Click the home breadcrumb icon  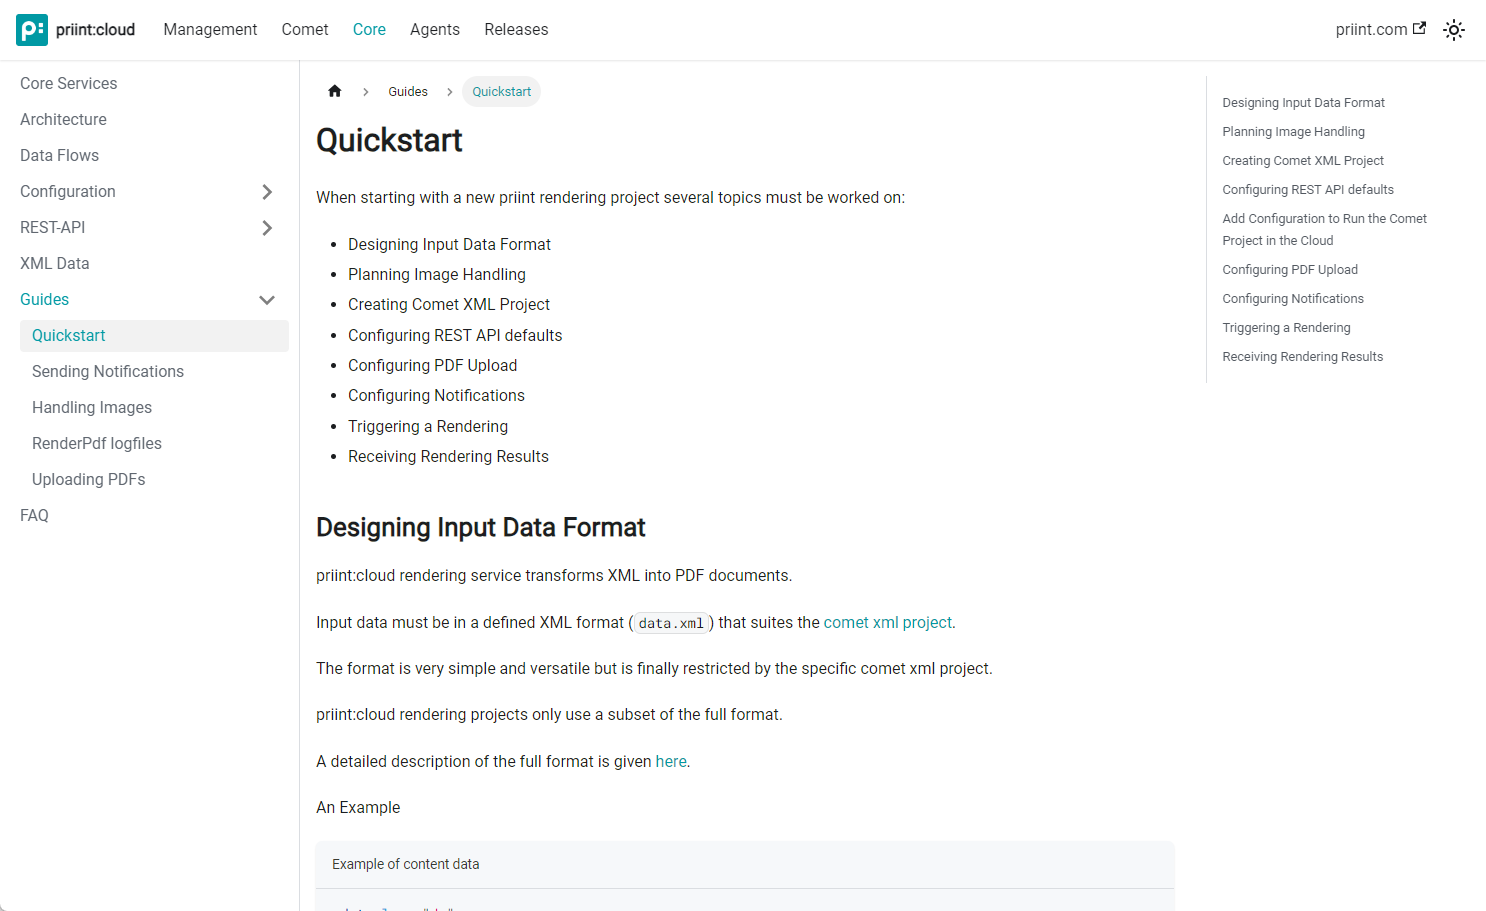(x=335, y=91)
